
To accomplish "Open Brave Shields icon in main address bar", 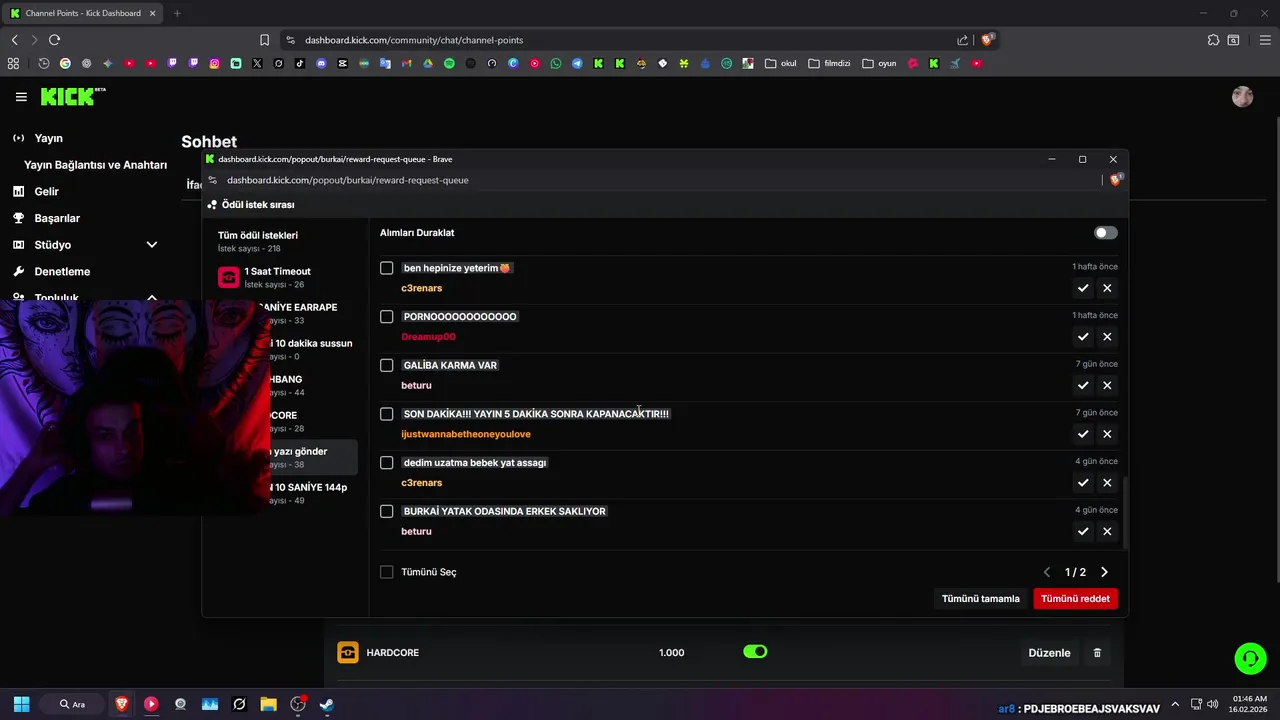I will click(988, 40).
